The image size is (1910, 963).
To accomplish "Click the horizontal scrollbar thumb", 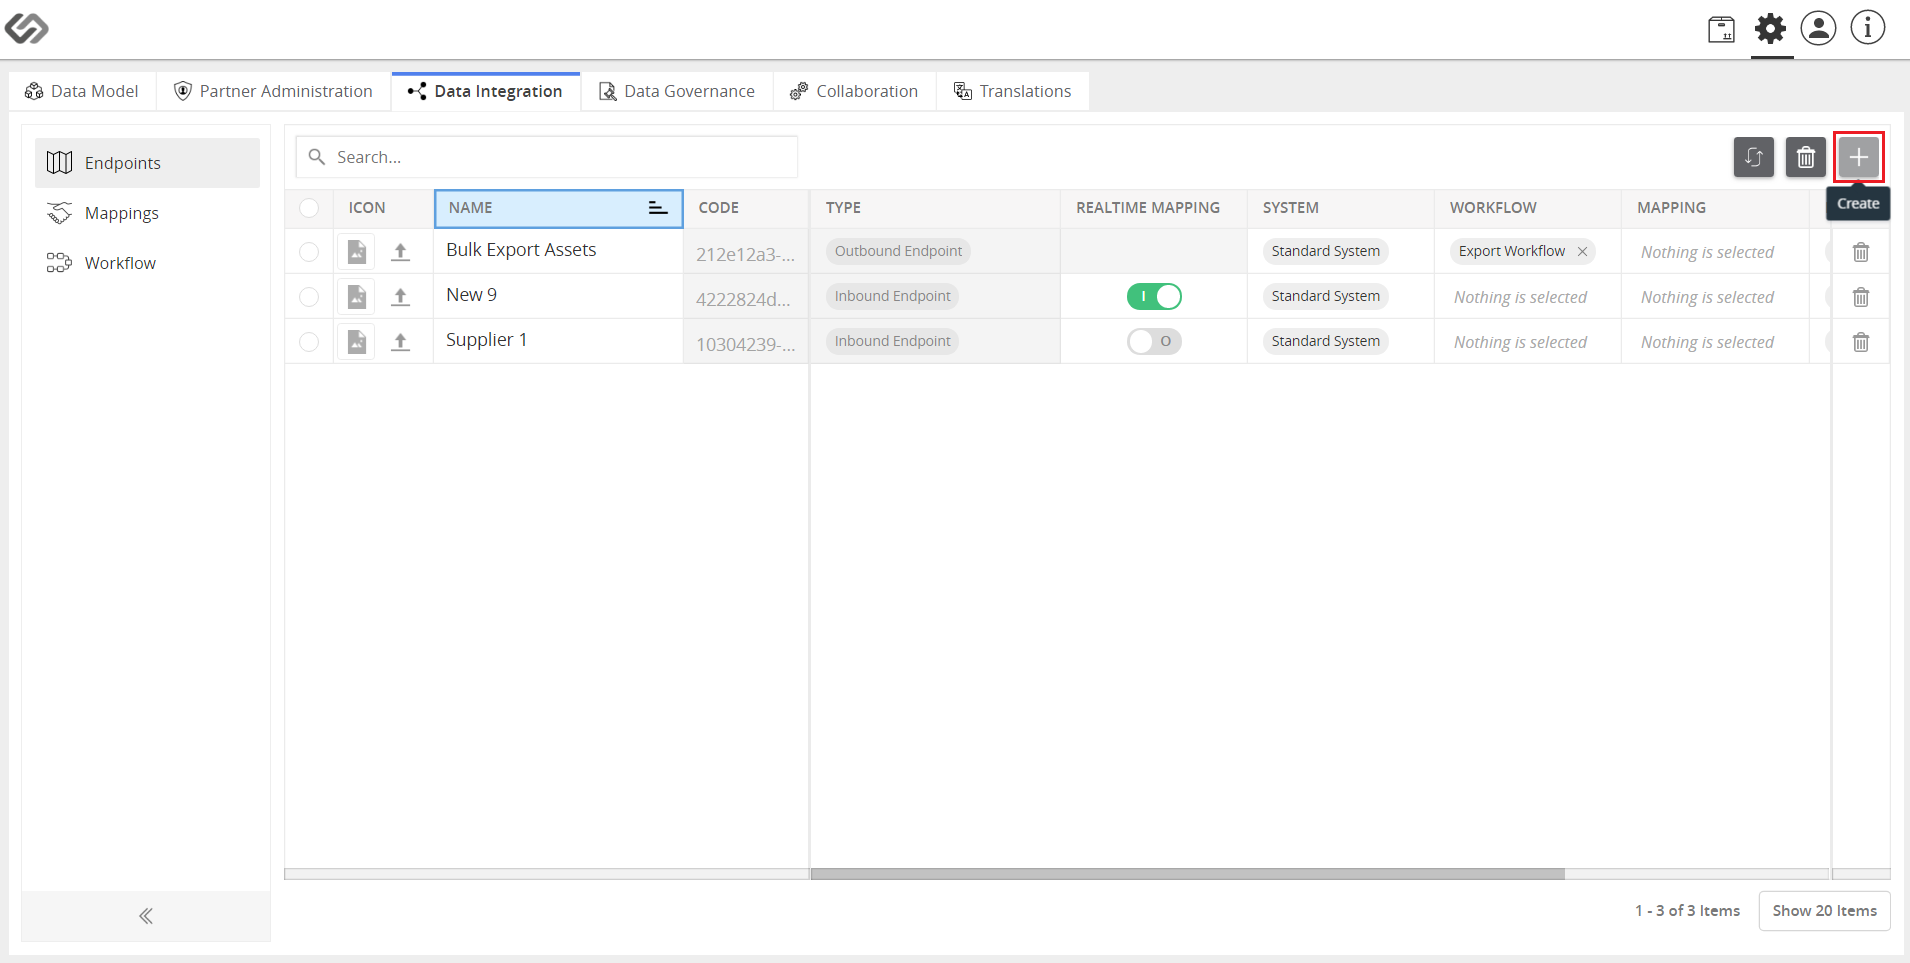I will (1187, 874).
